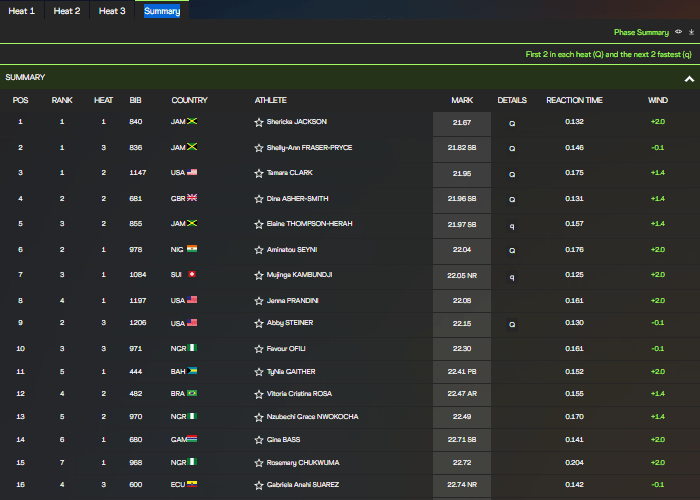700x500 pixels.
Task: Click the Switzerland flag in Kambundji's row
Action: [191, 274]
